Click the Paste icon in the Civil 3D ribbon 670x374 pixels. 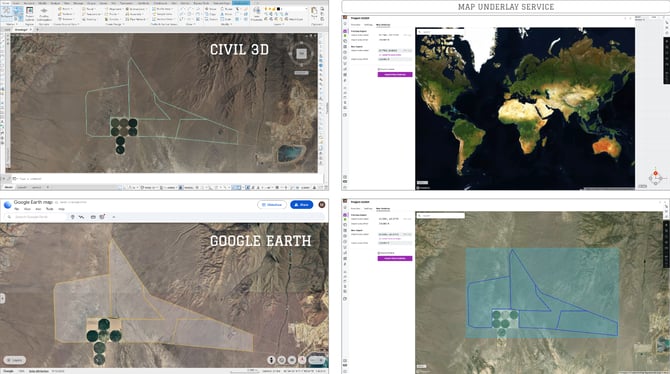click(x=314, y=10)
